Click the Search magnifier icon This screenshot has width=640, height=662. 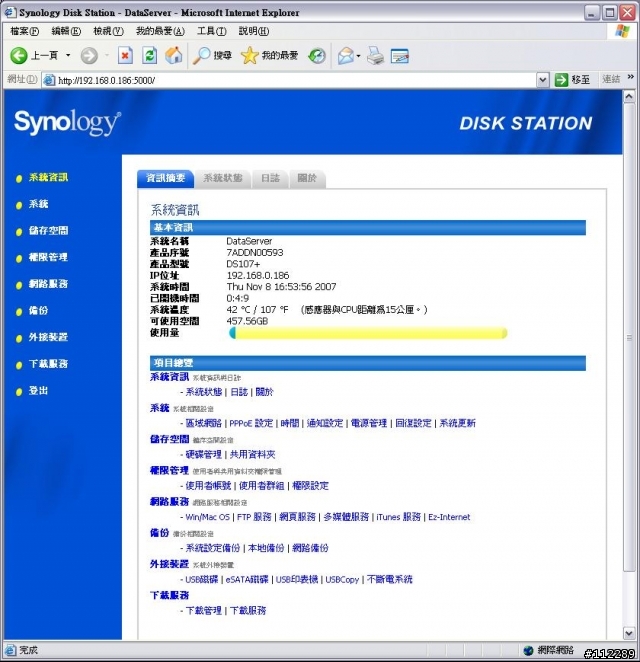click(201, 56)
